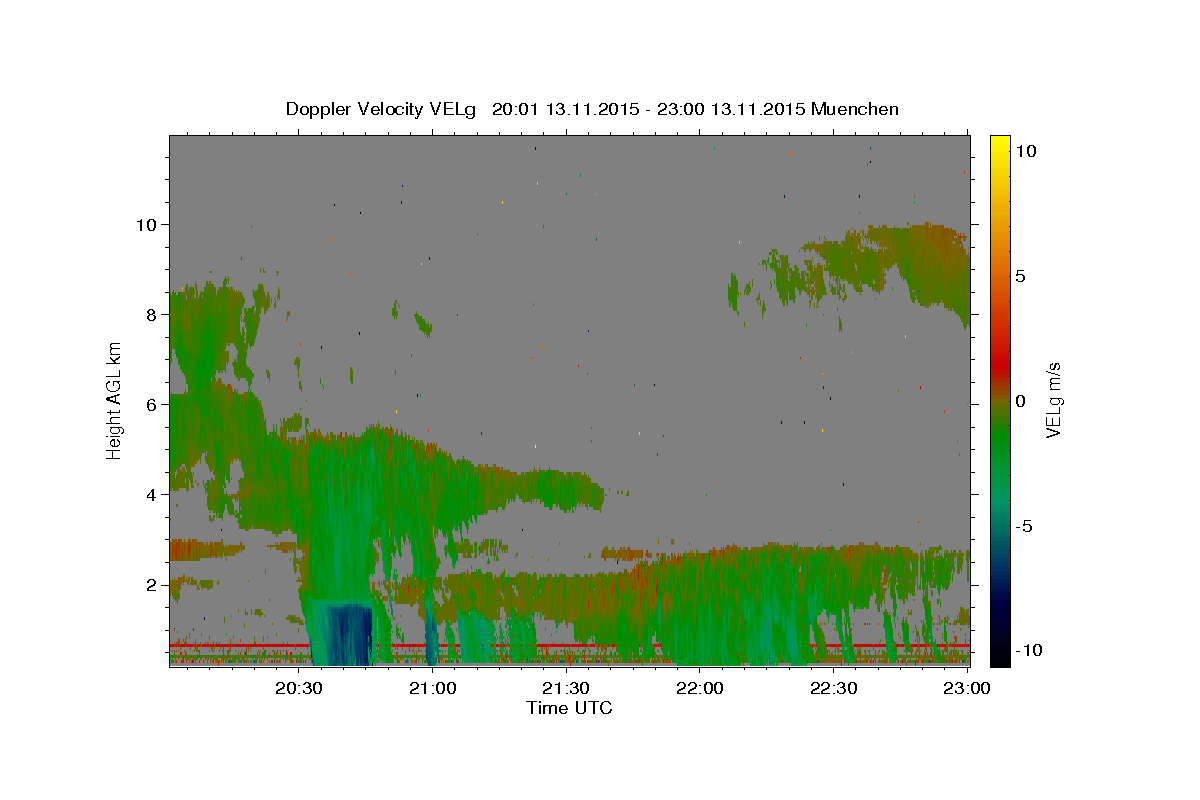The height and width of the screenshot is (800, 1200).
Task: Click the 'Height AGL km' axis label
Action: [114, 401]
